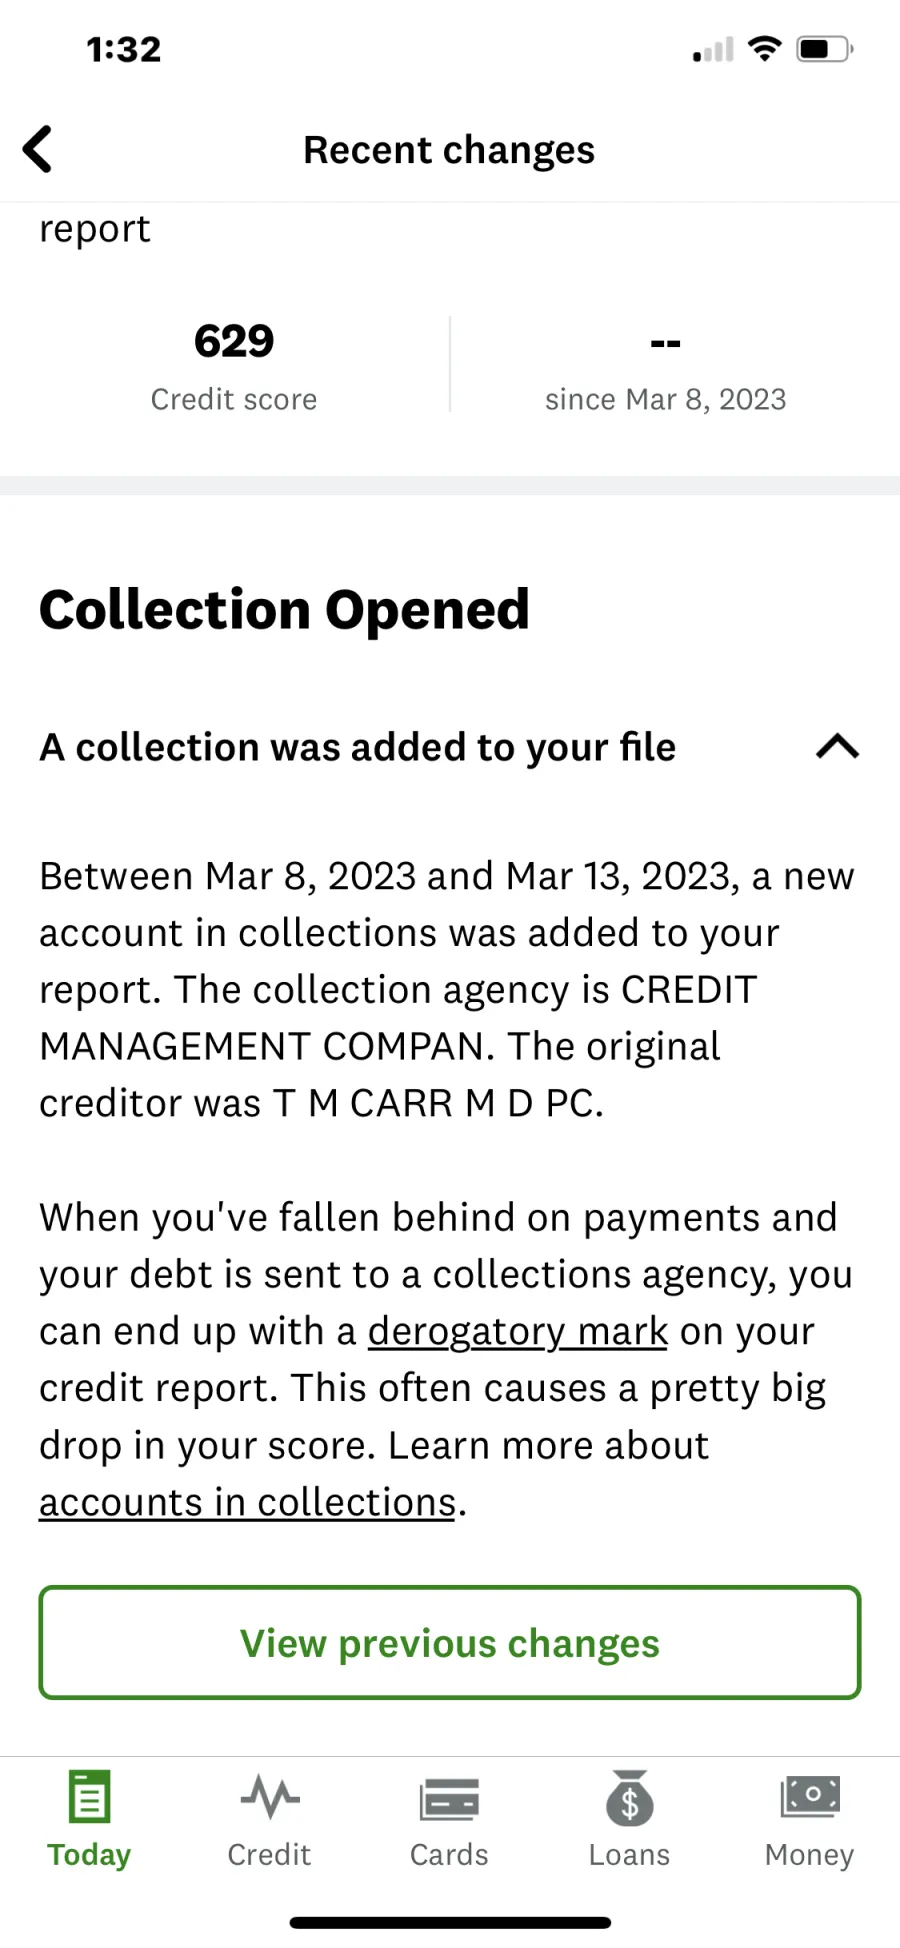Go back using the back arrow

[37, 150]
